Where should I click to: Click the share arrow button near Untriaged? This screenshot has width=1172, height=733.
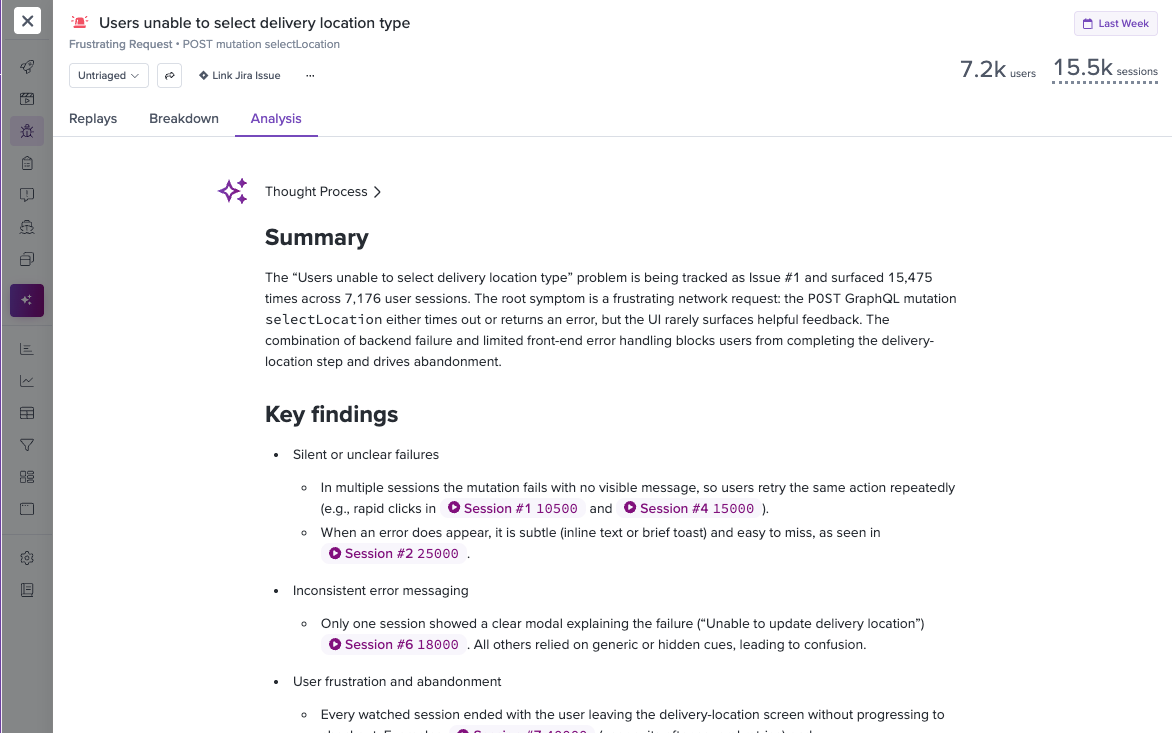168,75
